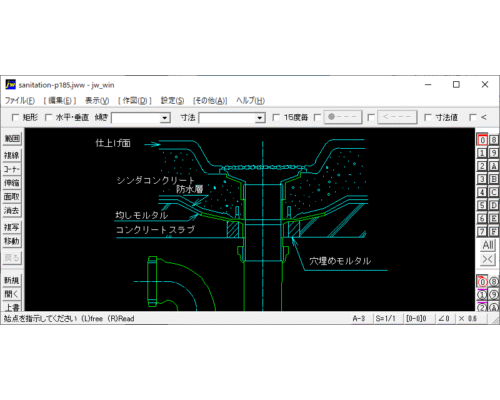
Task: Click the All layers button
Action: pos(488,245)
